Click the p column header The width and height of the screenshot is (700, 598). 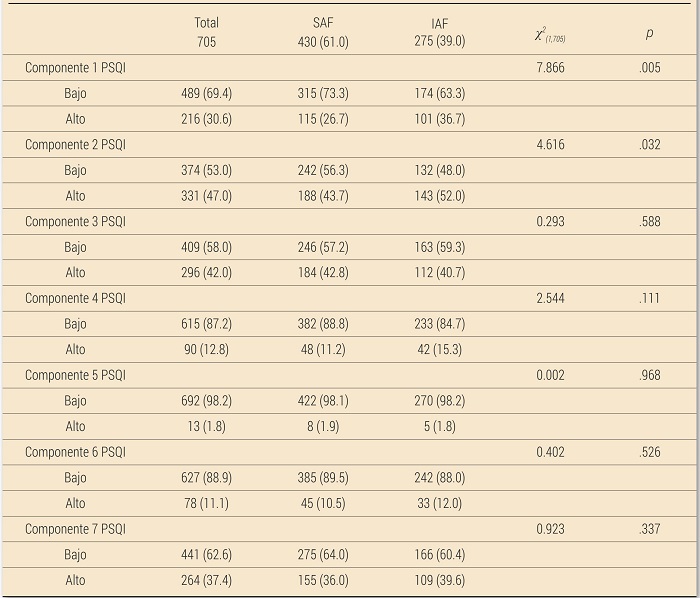[x=650, y=34]
